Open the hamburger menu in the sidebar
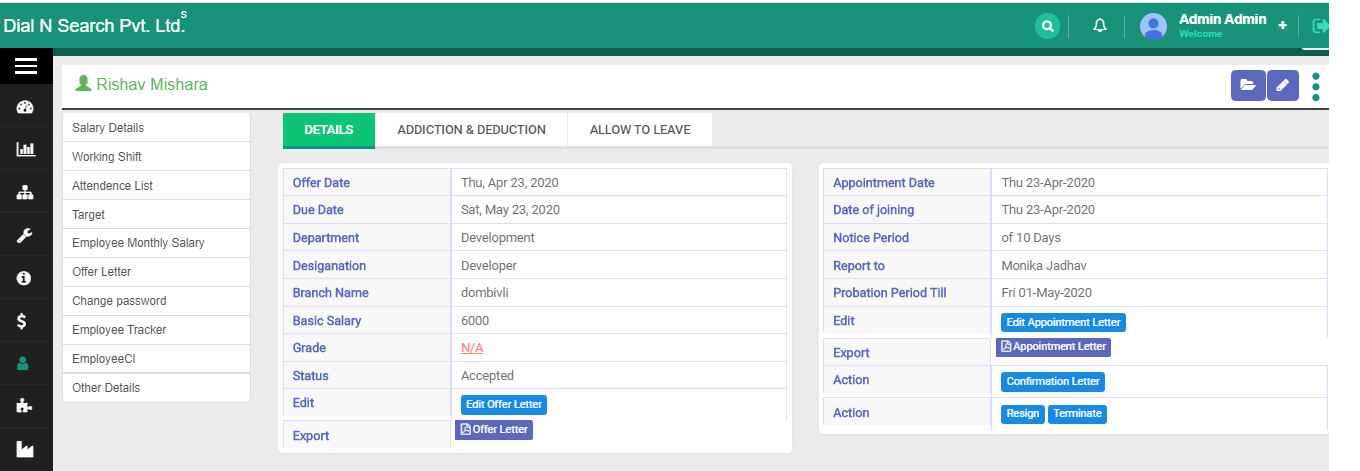1360x471 pixels. click(26, 66)
